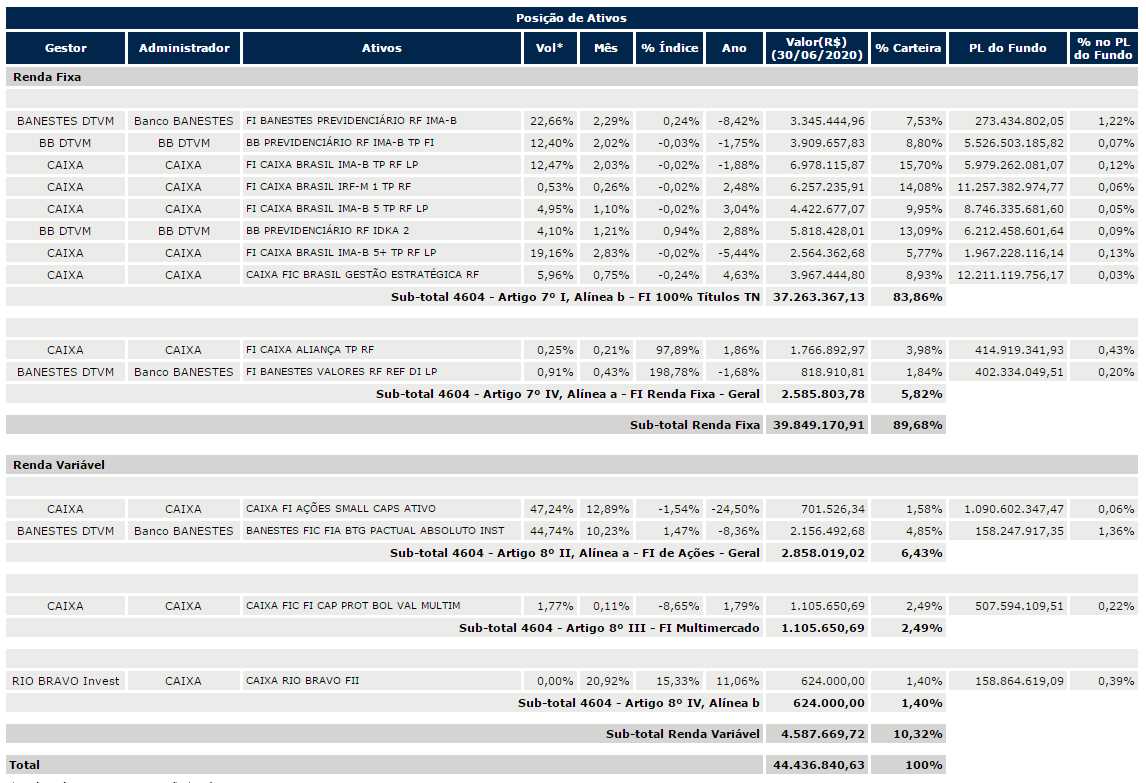
Task: Click the Vol* column header
Action: pyautogui.click(x=550, y=48)
